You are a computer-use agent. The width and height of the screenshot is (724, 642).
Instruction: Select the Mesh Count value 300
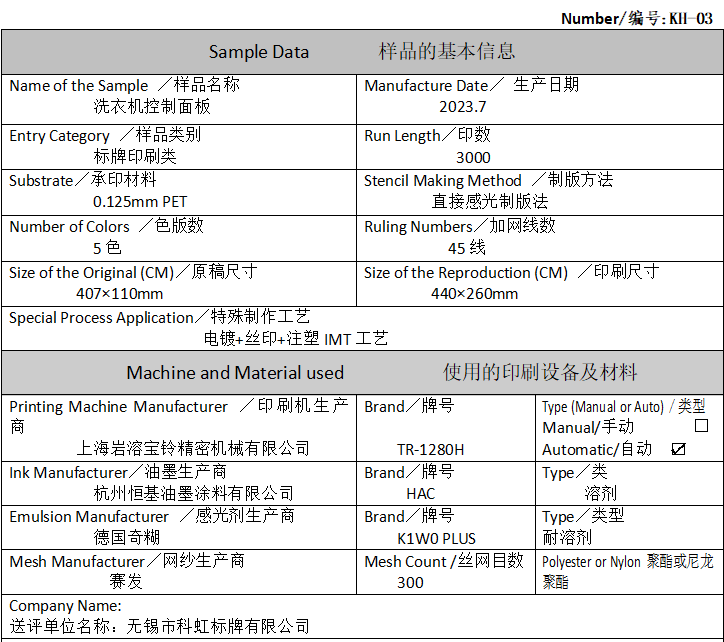point(410,583)
